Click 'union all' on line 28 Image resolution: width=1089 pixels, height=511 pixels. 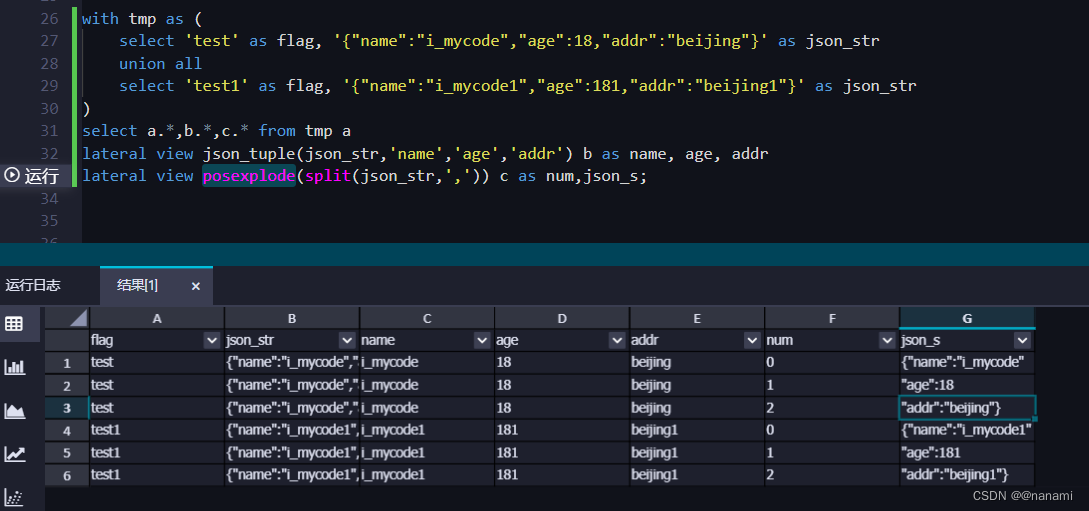tap(160, 64)
